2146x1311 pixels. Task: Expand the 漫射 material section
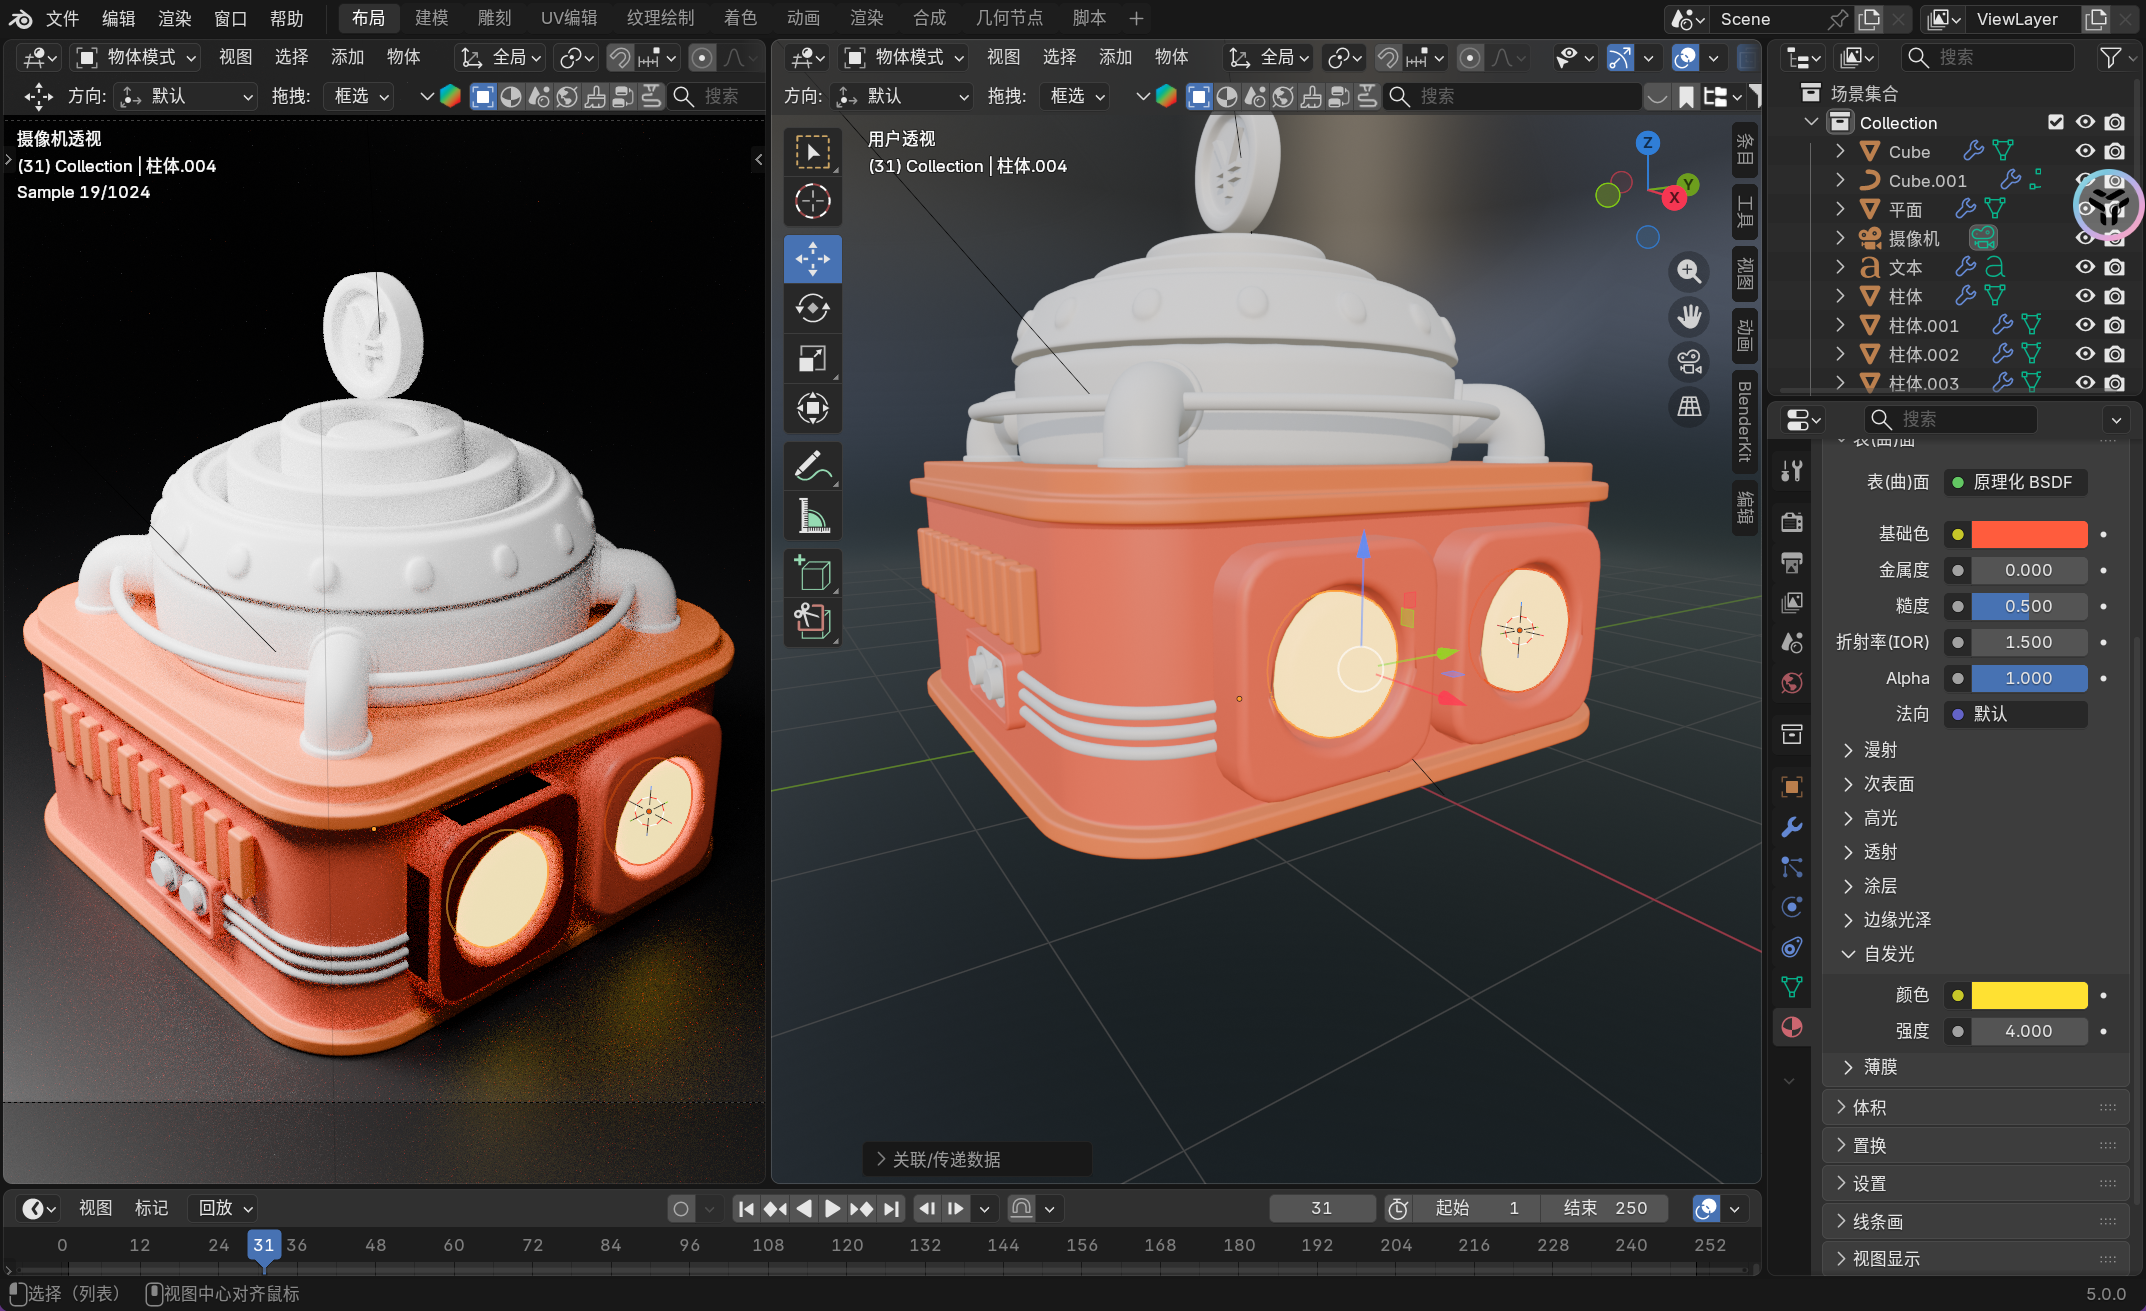pos(1880,750)
